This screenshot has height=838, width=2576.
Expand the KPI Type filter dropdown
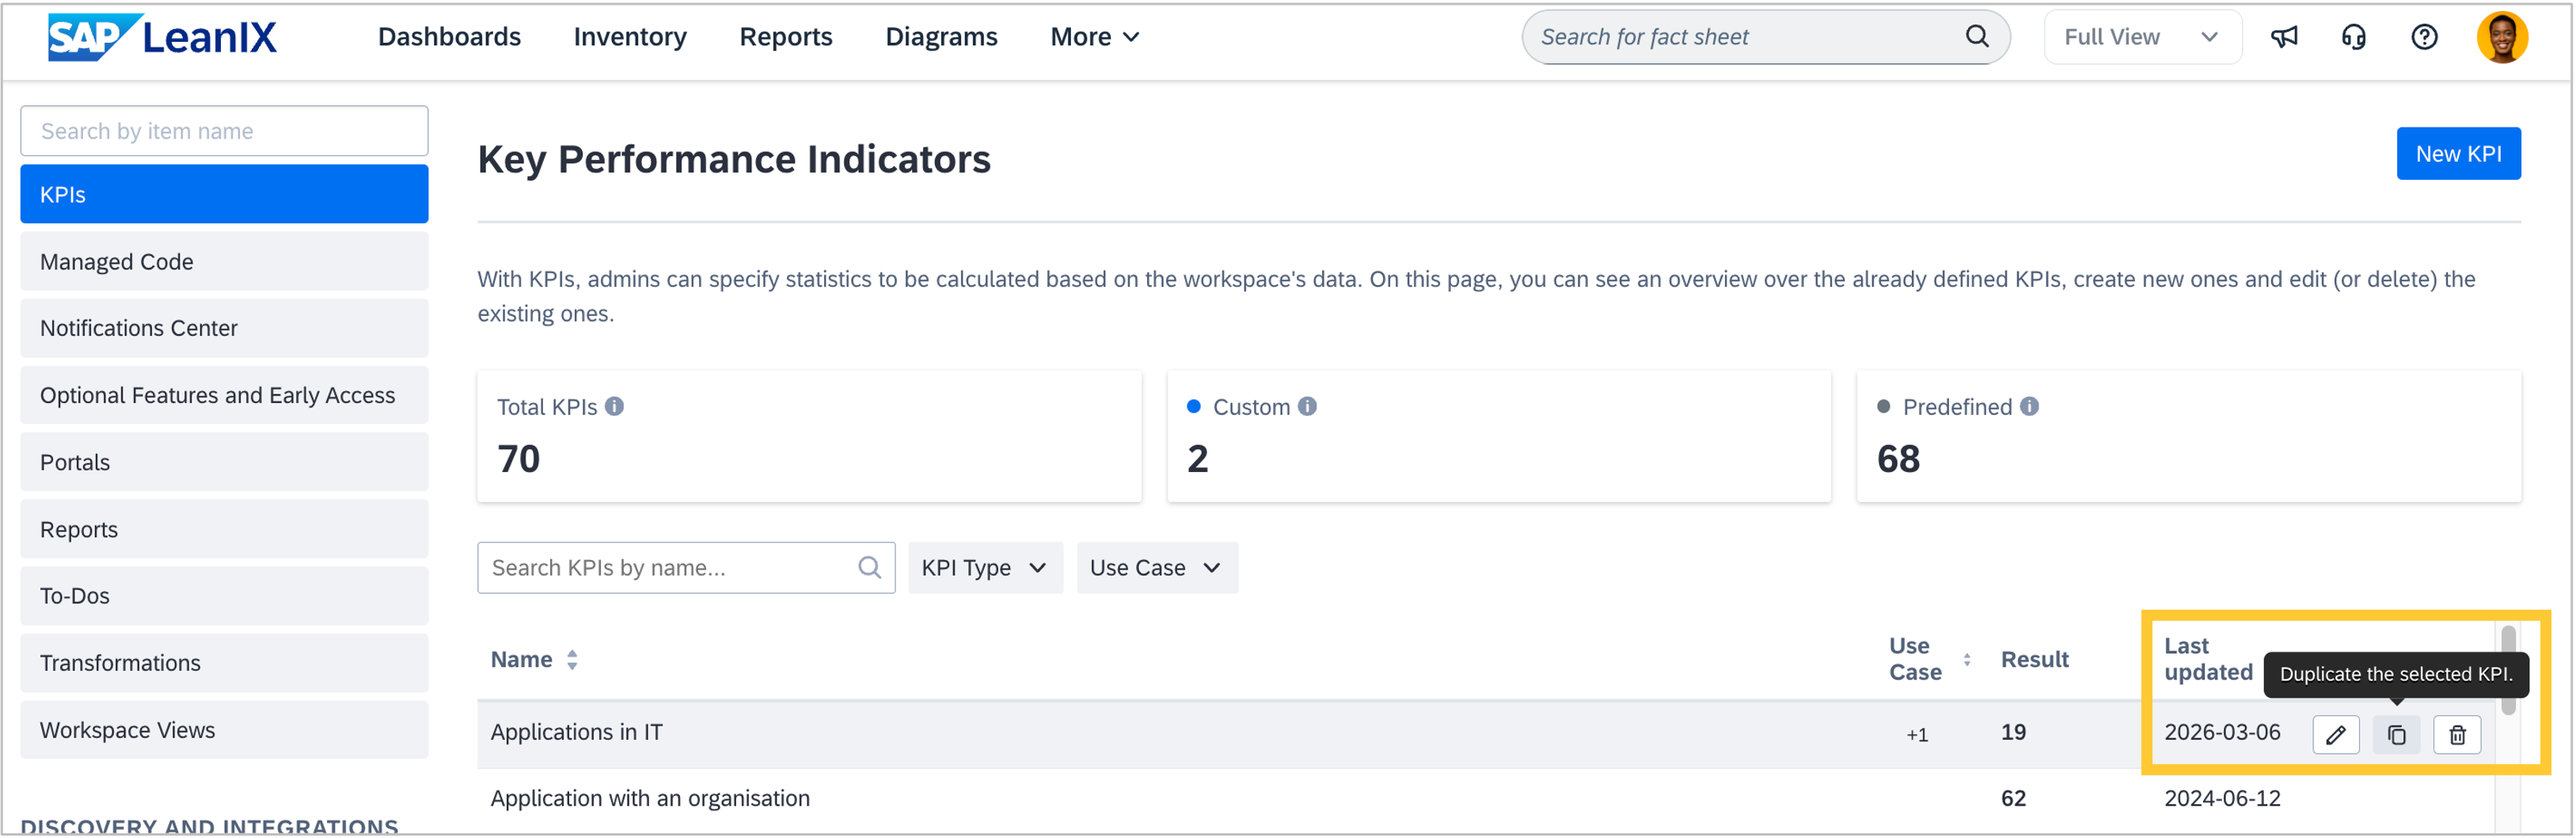coord(985,568)
